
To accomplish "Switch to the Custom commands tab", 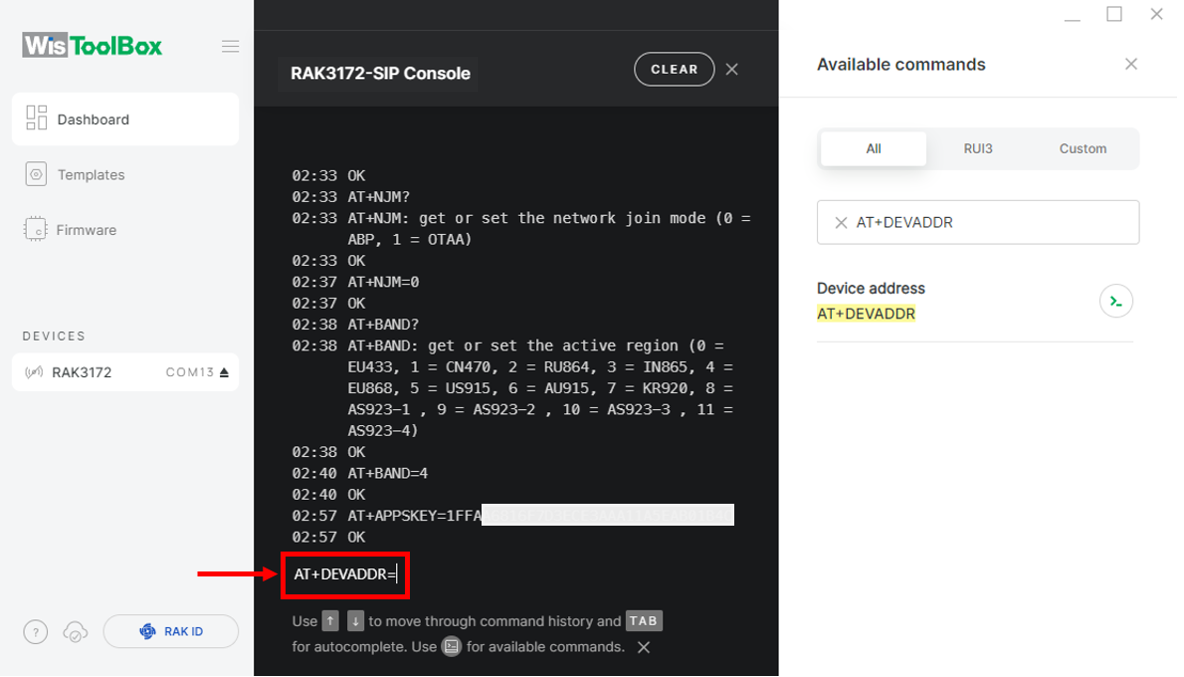I will 1083,149.
